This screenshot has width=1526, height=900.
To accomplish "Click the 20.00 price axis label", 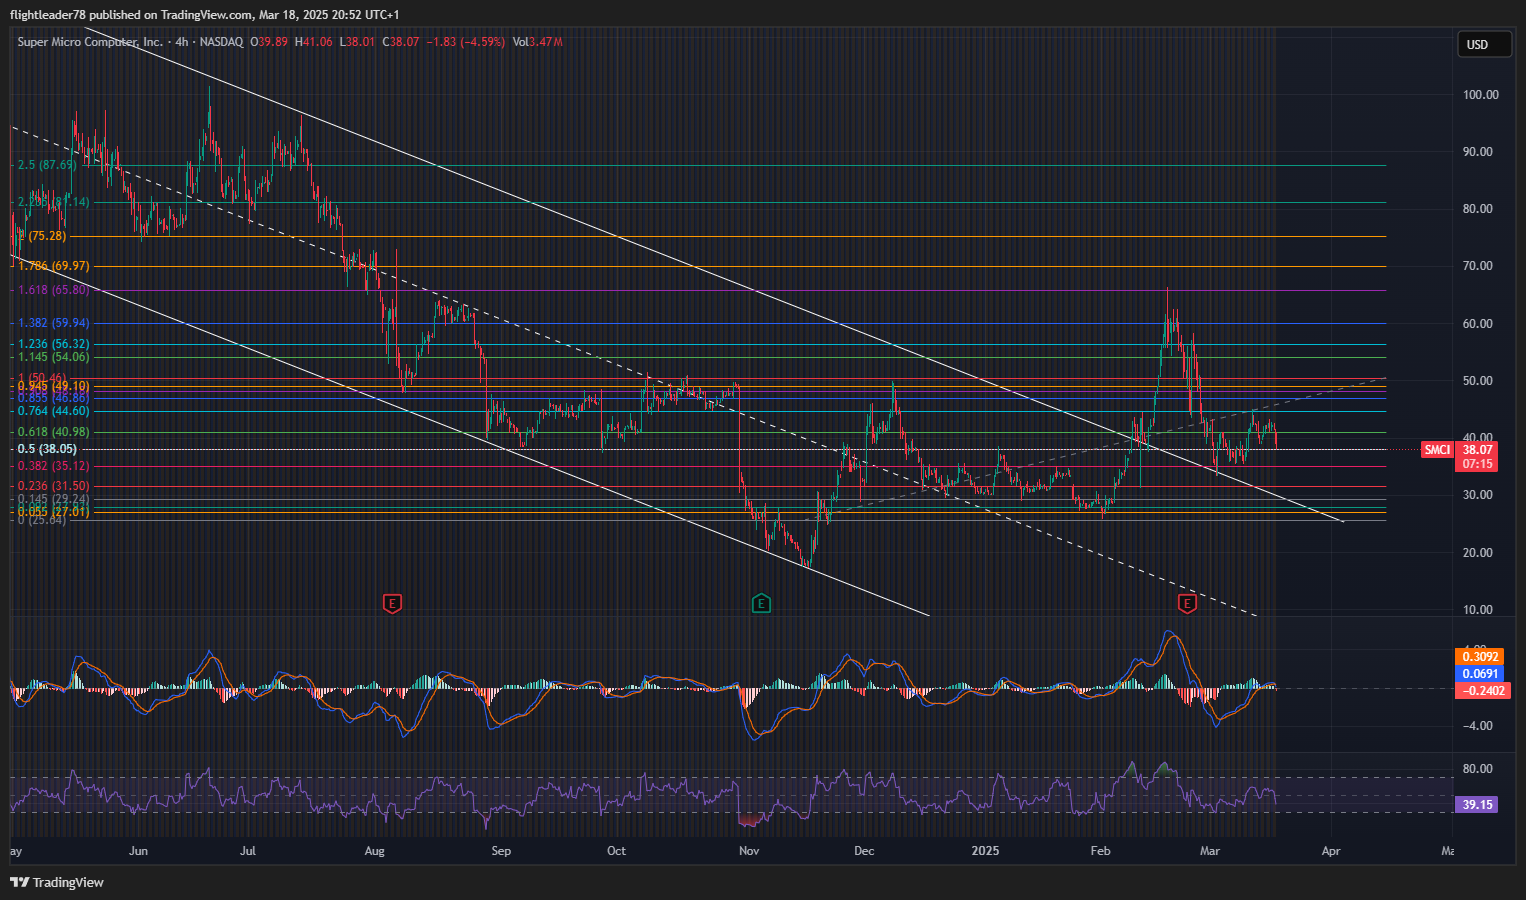I will point(1478,553).
